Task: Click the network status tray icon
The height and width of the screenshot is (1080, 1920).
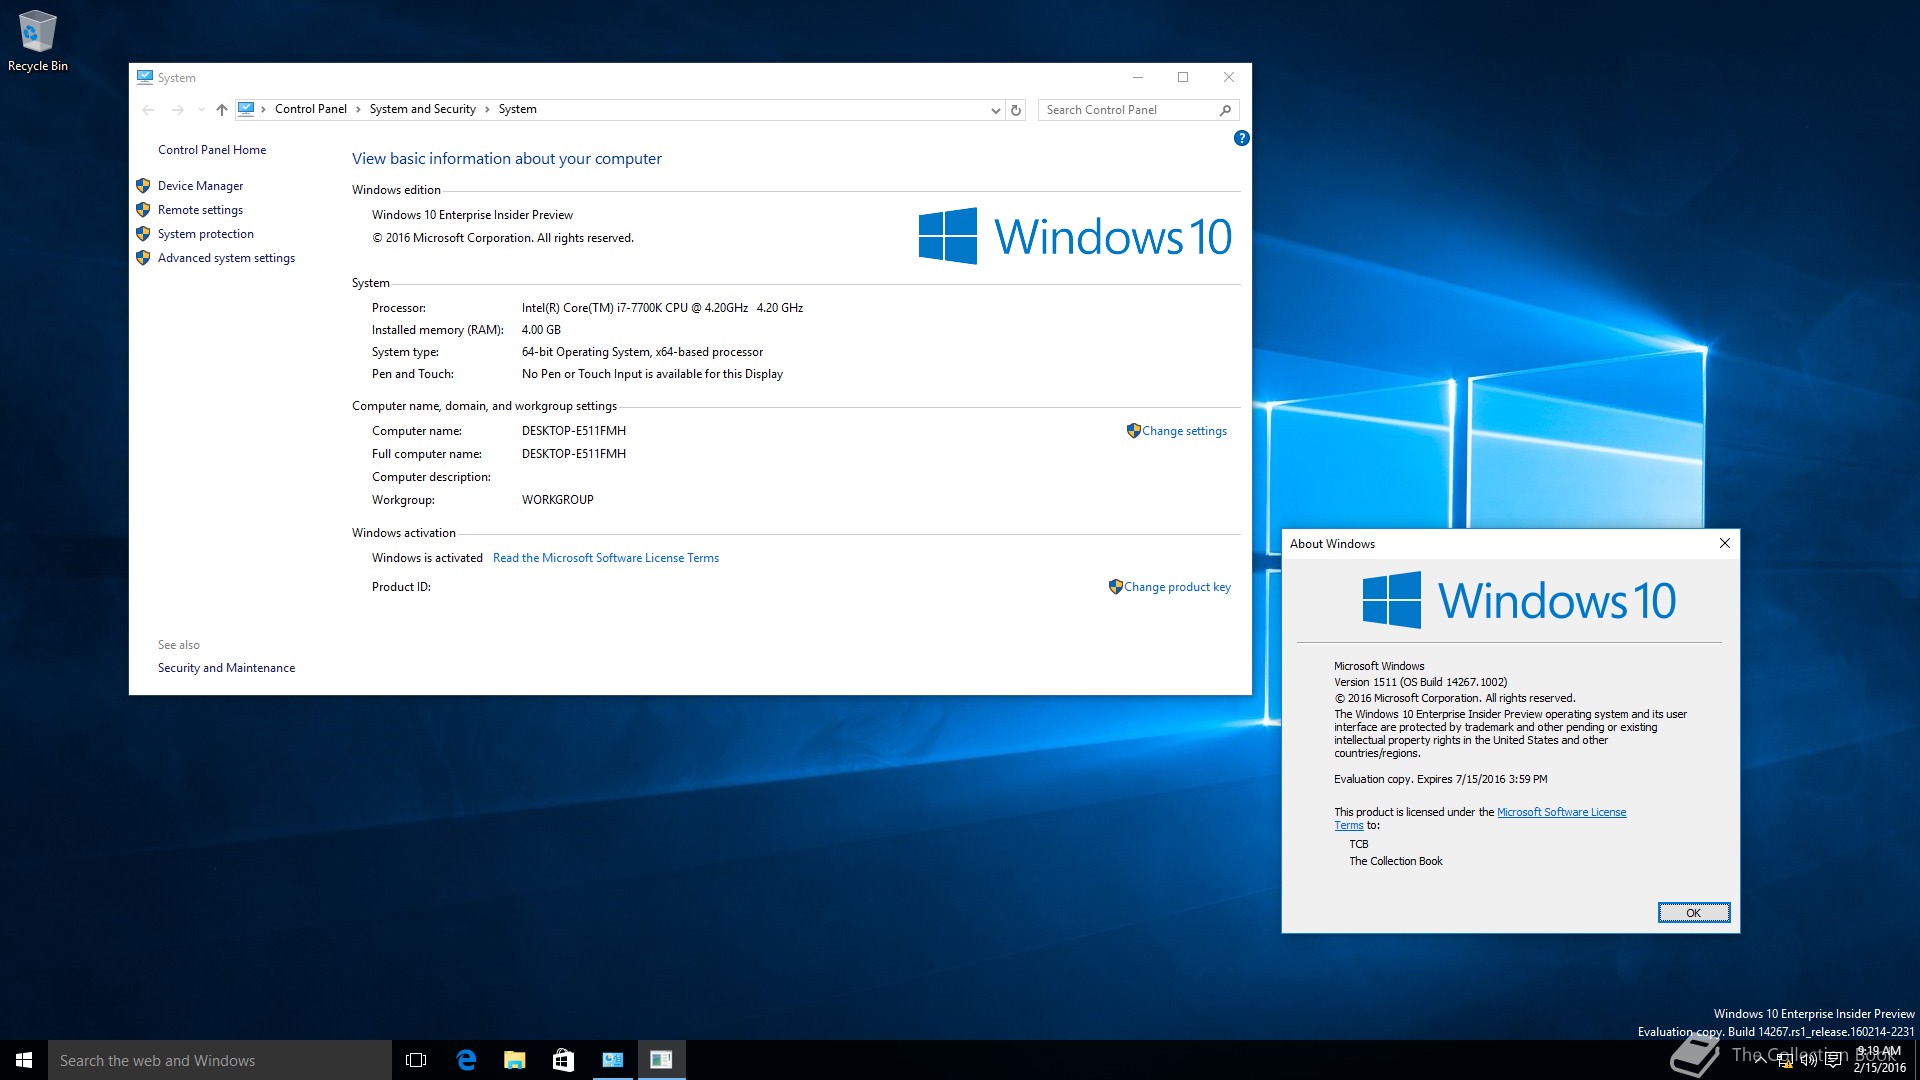Action: point(1785,1060)
